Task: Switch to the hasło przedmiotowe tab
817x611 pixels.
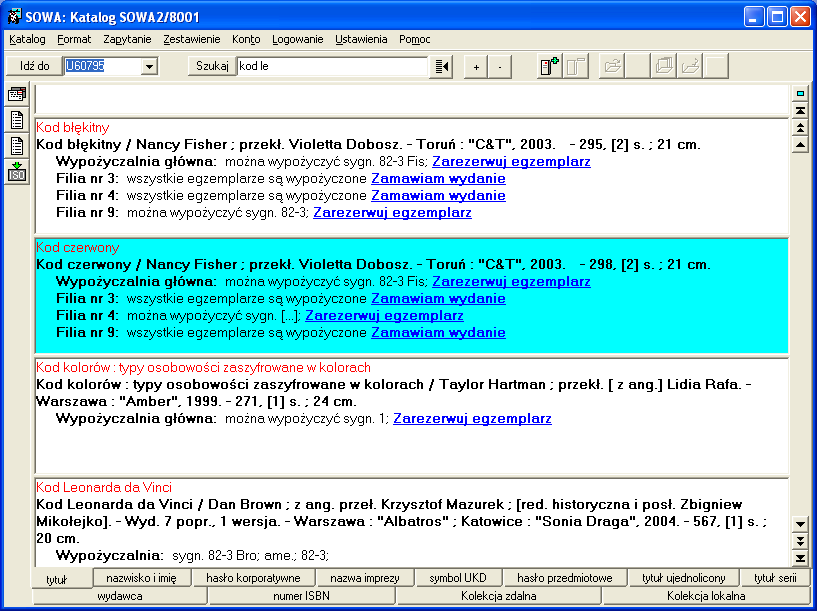Action: pyautogui.click(x=565, y=578)
